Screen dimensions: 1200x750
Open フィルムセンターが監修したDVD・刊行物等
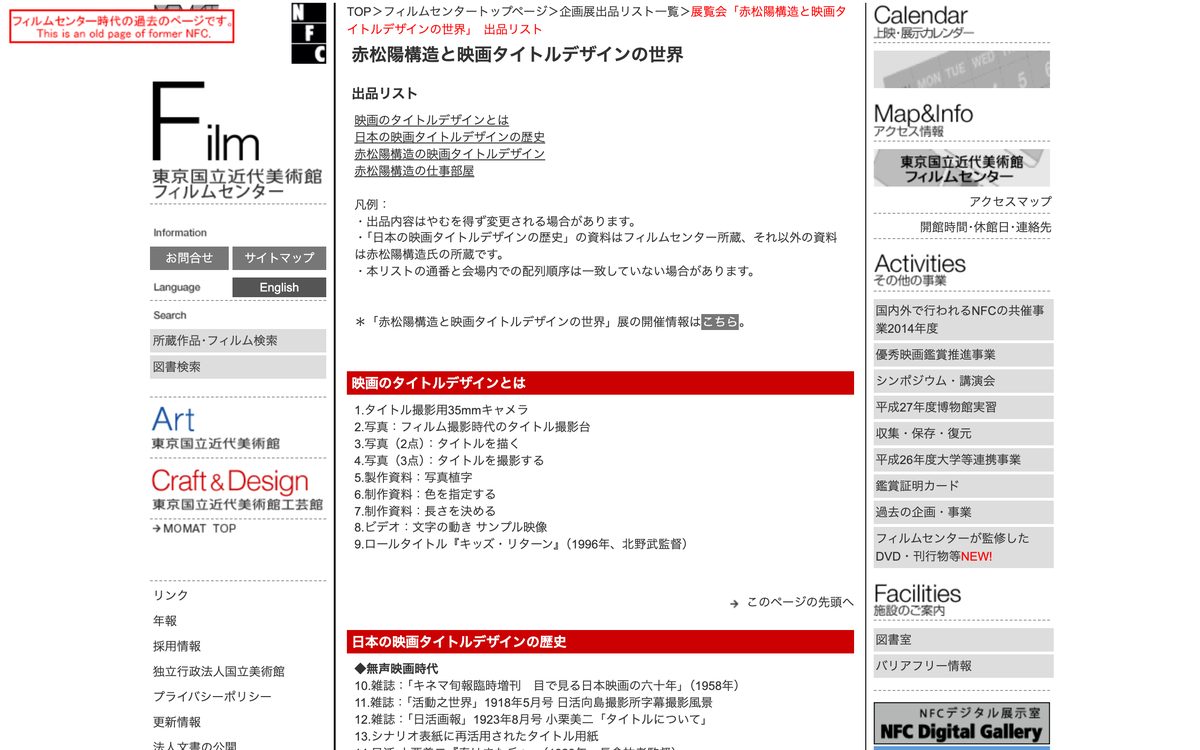point(963,547)
